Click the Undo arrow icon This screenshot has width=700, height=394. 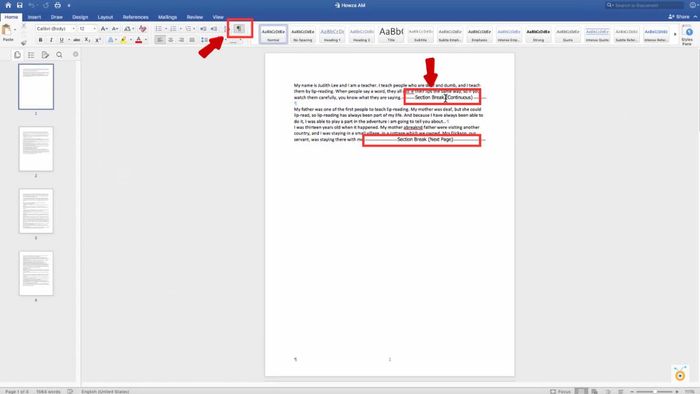[x=31, y=5]
